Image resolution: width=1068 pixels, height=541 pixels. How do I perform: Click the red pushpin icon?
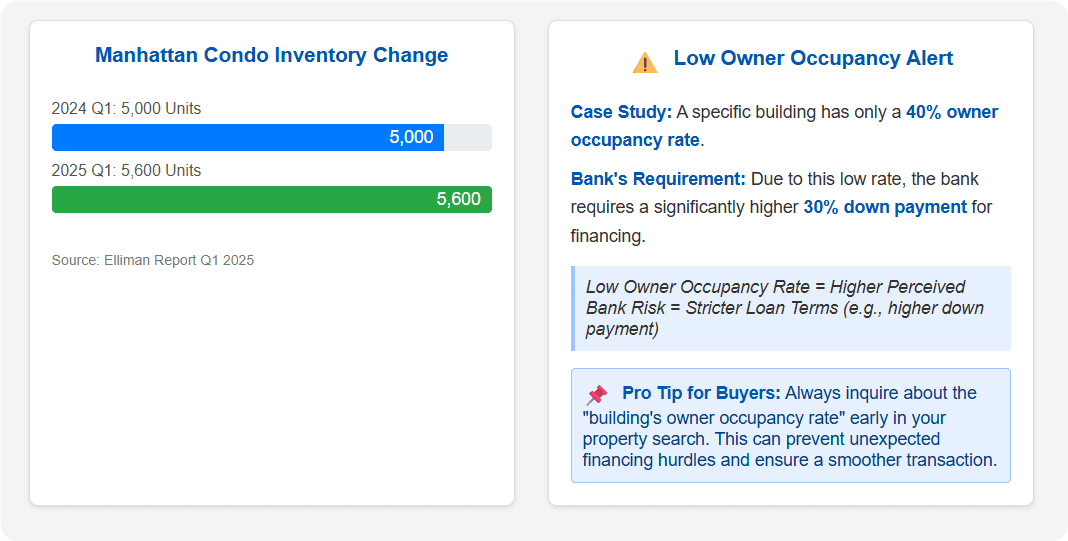(596, 395)
